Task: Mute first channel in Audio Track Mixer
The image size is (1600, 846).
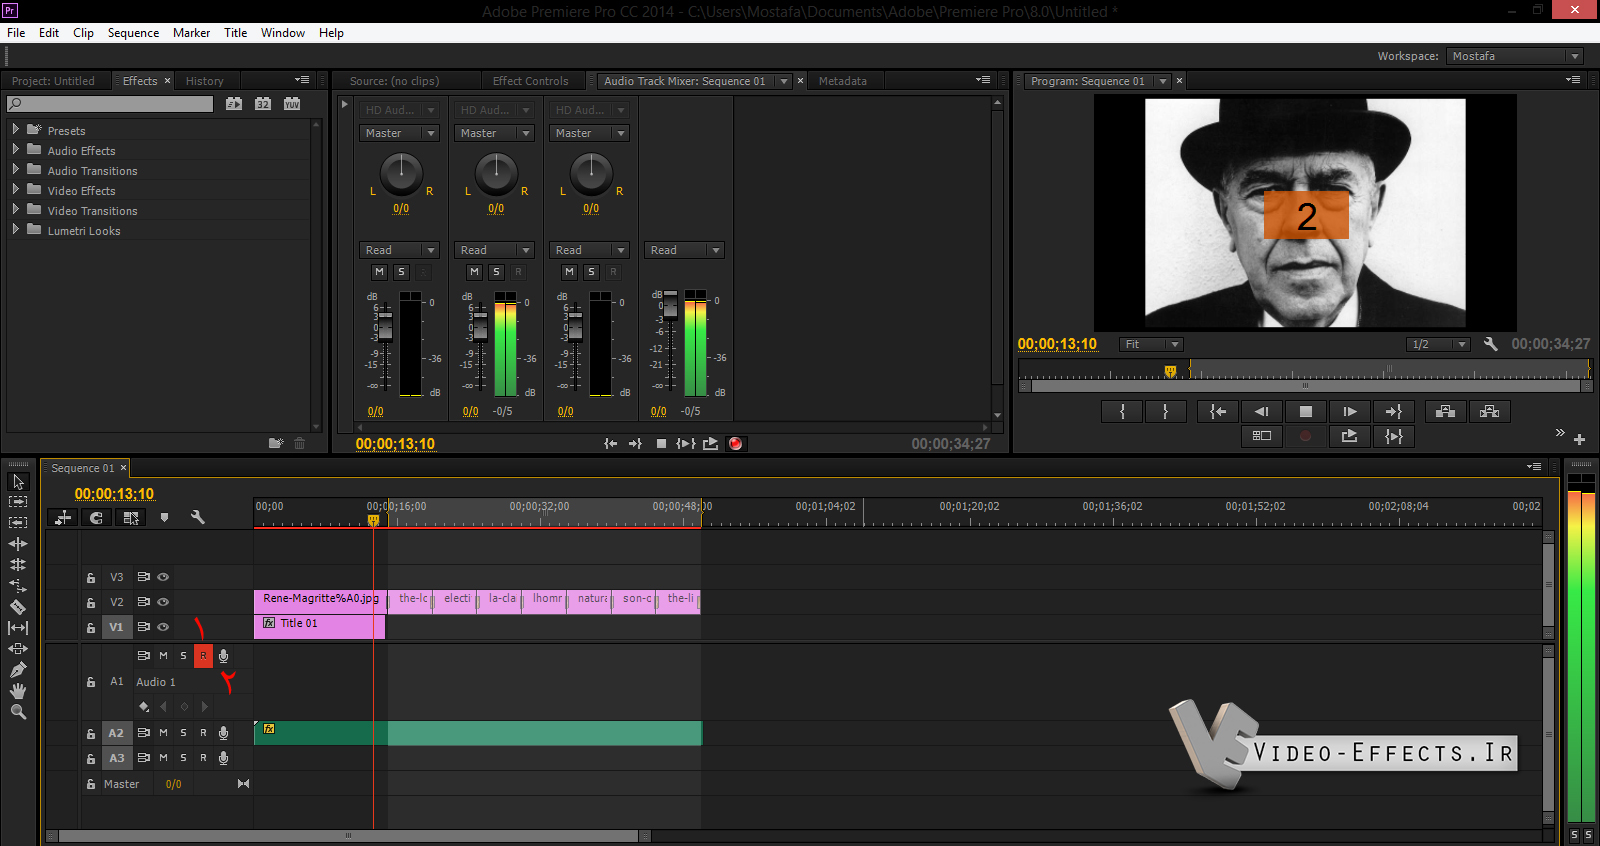Action: click(379, 272)
